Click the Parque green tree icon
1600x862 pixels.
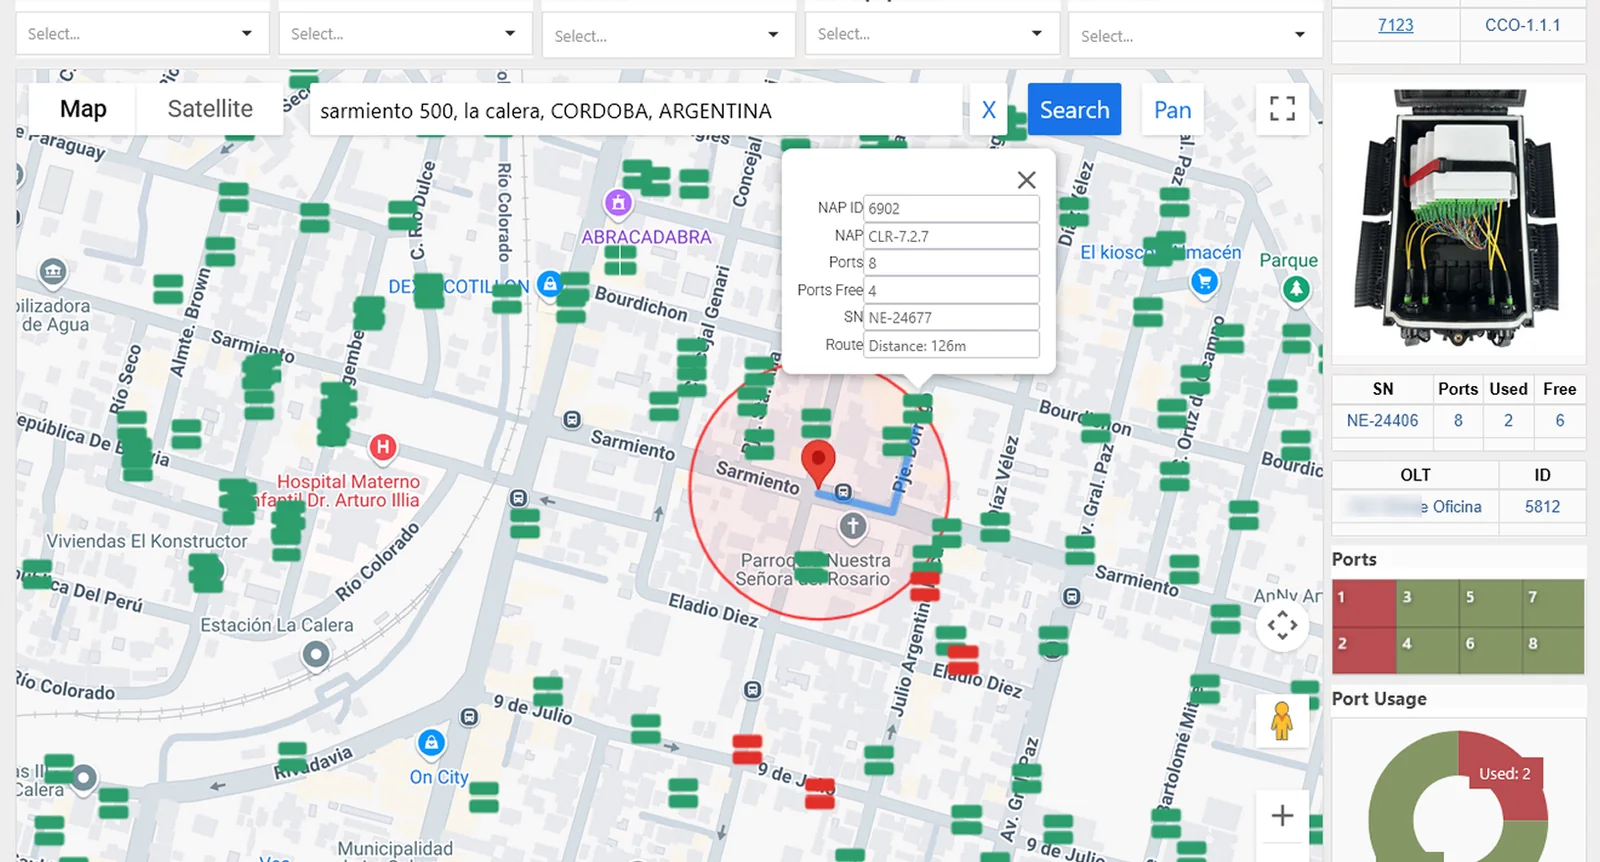[1296, 290]
